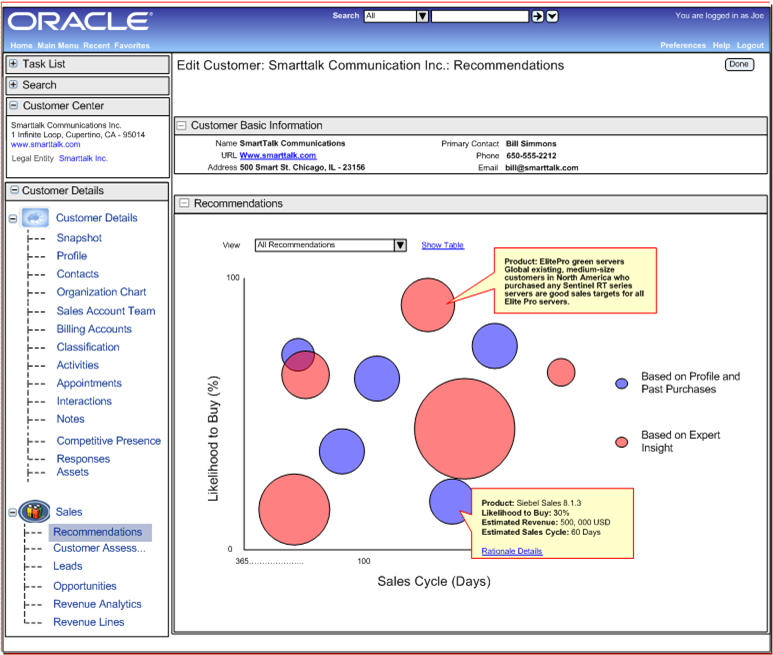773x655 pixels.
Task: Click the Sales gift boxes icon
Action: [34, 512]
